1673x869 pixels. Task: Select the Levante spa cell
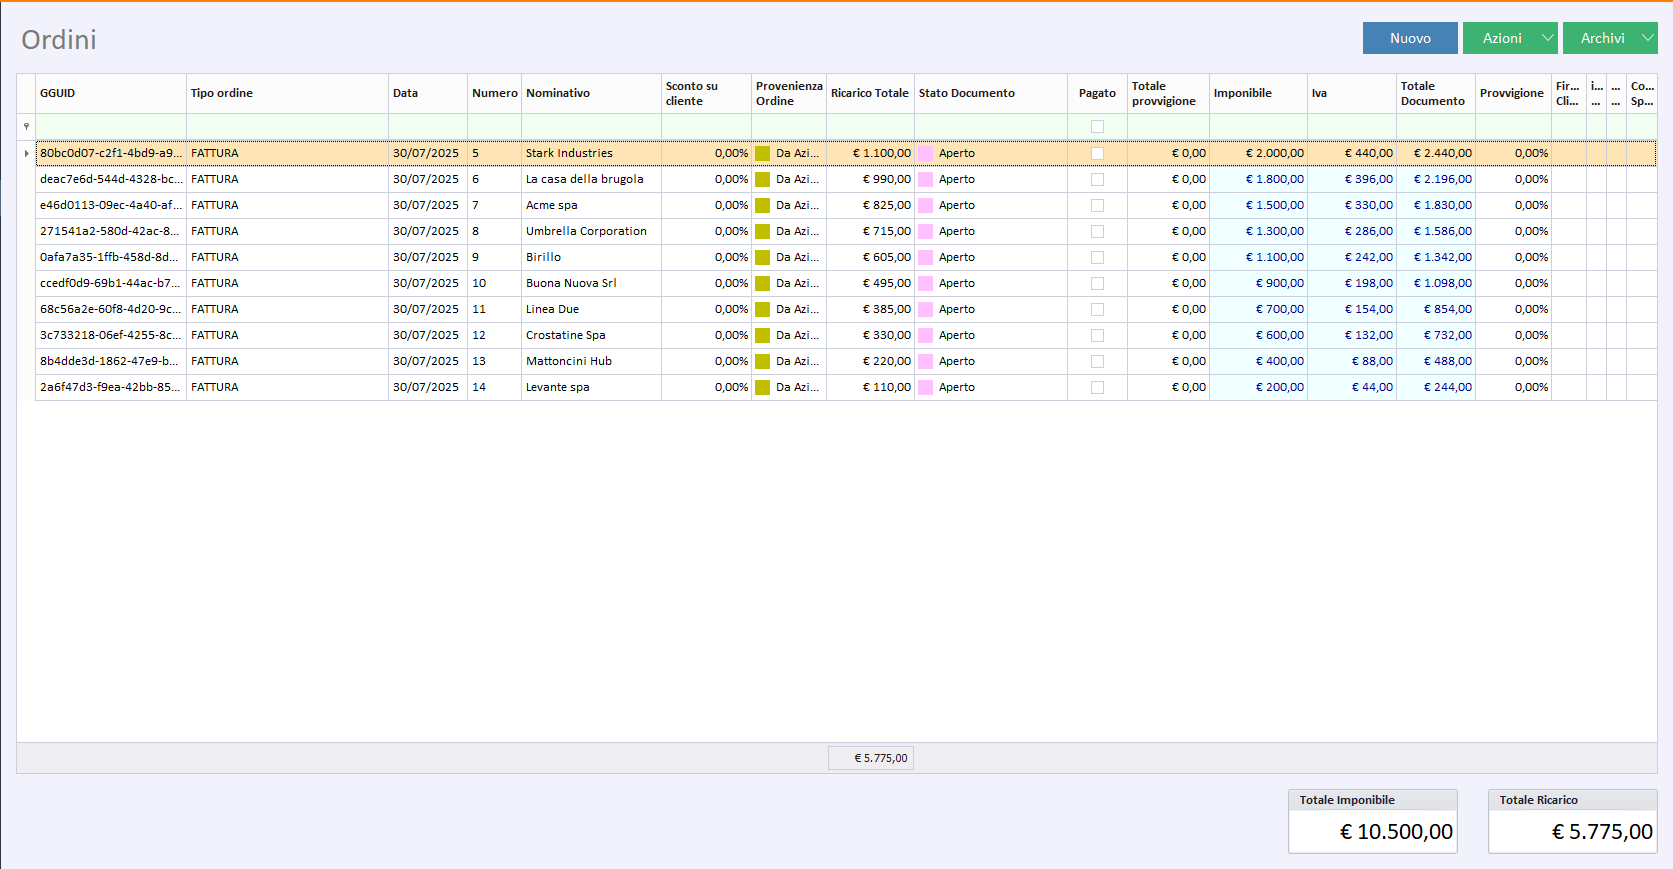[592, 387]
